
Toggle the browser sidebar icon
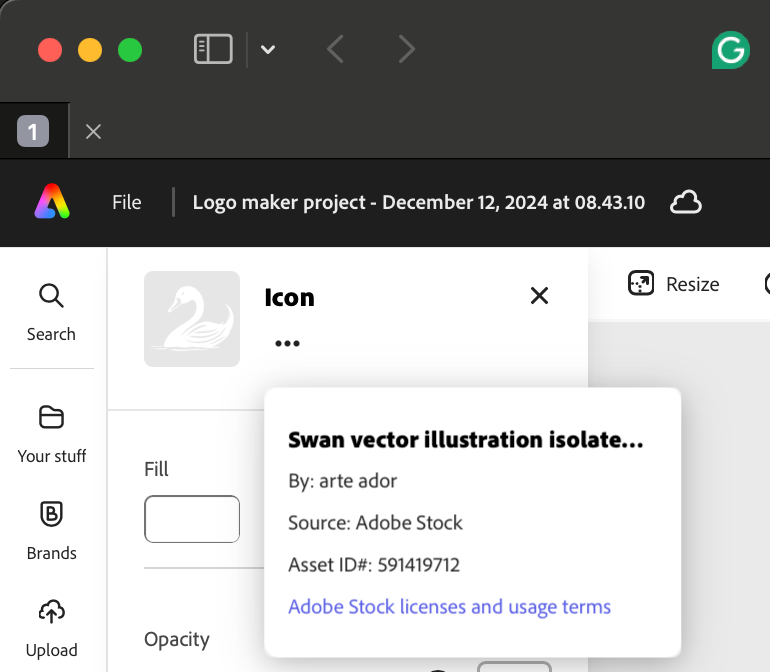[x=213, y=49]
